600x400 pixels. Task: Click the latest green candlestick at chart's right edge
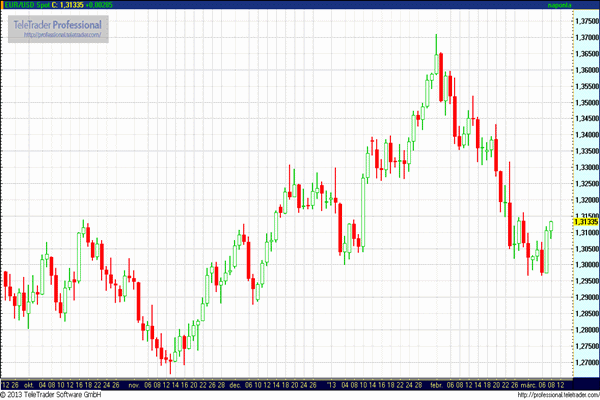[x=550, y=227]
